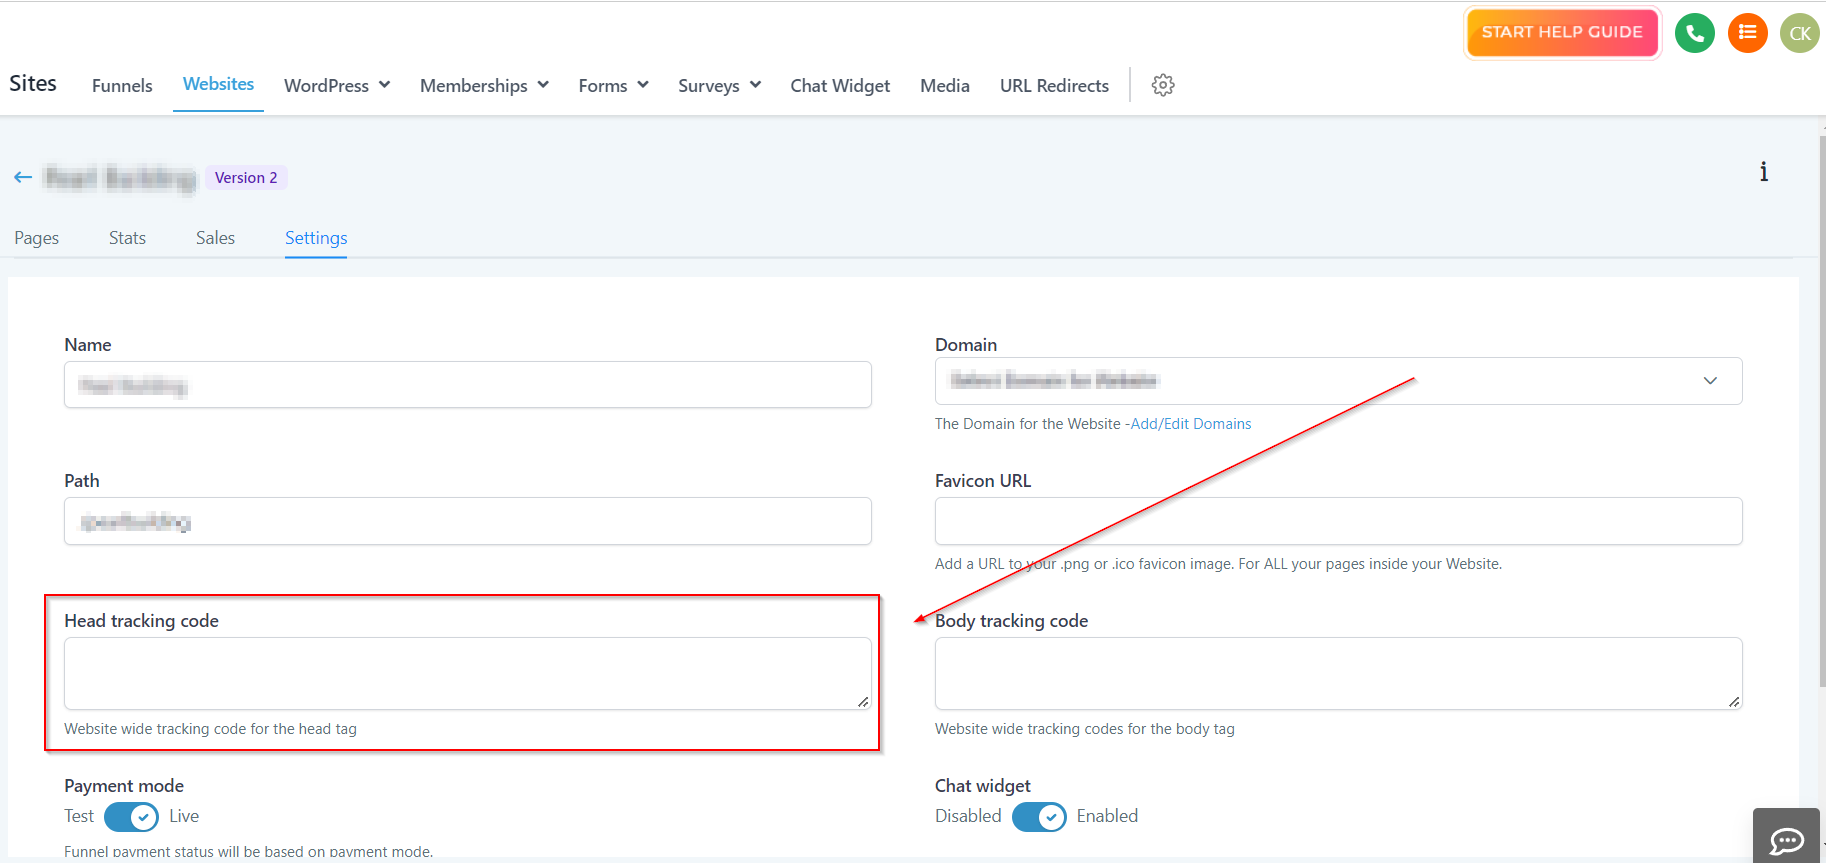Open the Forms dropdown menu

click(613, 86)
